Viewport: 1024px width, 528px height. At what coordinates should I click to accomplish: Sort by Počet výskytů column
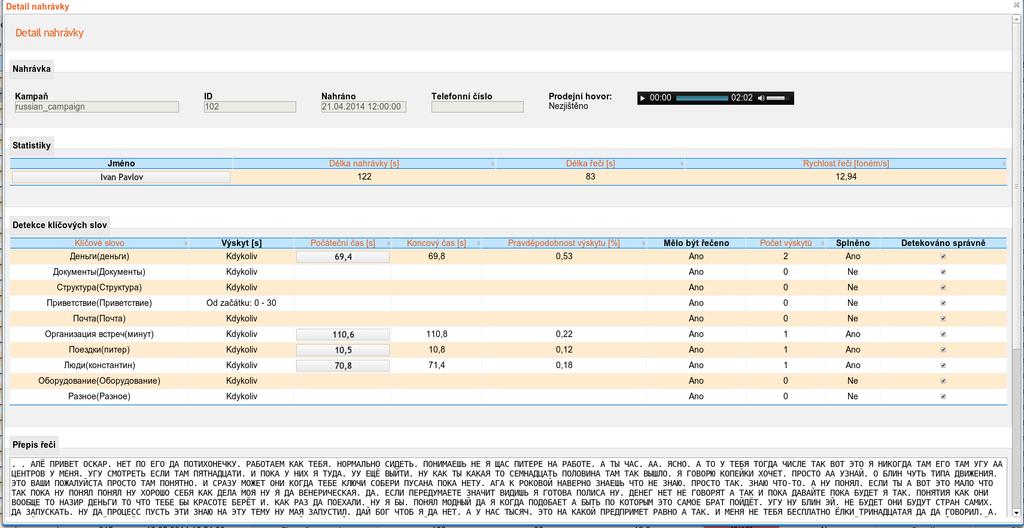click(x=786, y=243)
